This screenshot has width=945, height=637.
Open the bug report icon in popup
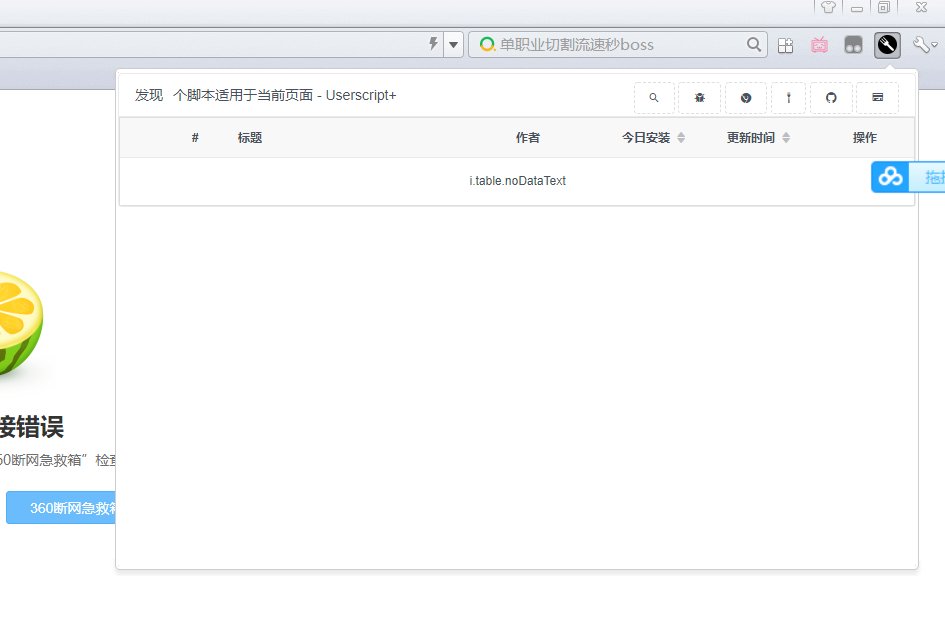click(699, 98)
